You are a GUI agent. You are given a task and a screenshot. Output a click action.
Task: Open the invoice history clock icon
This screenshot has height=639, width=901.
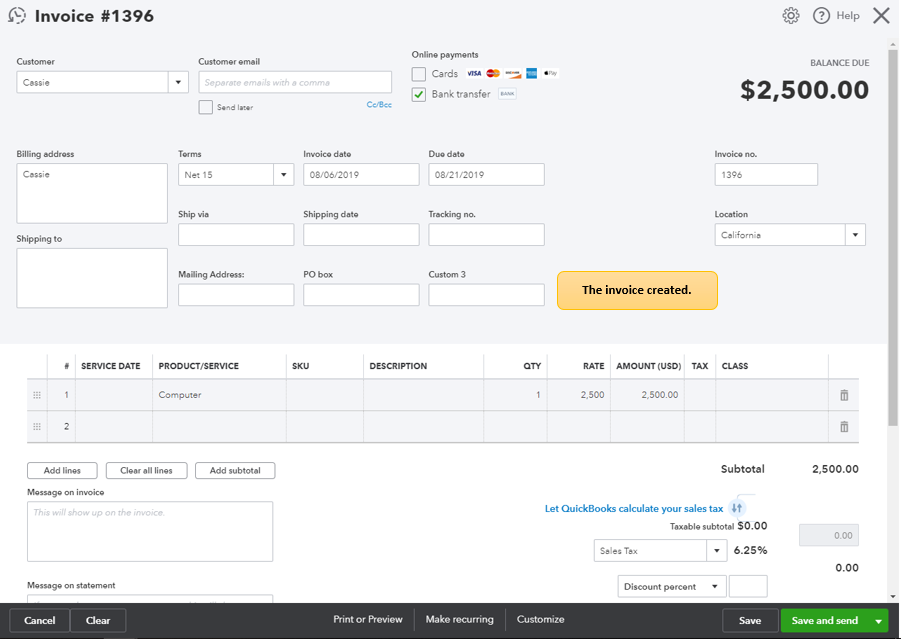pos(17,16)
